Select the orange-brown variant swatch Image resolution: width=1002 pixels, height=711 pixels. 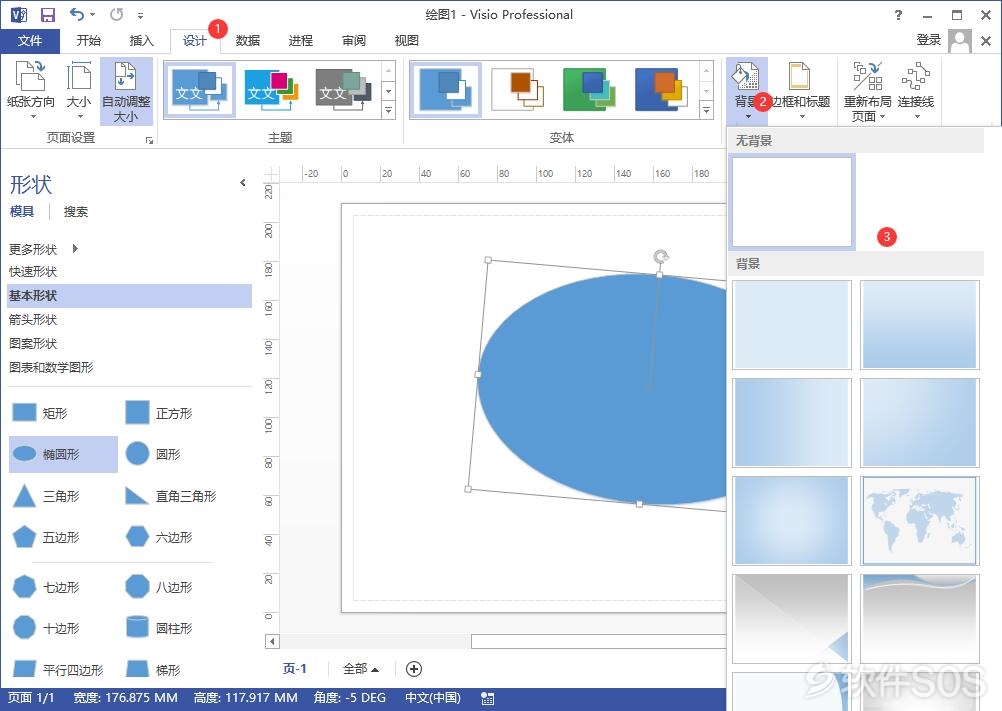518,90
